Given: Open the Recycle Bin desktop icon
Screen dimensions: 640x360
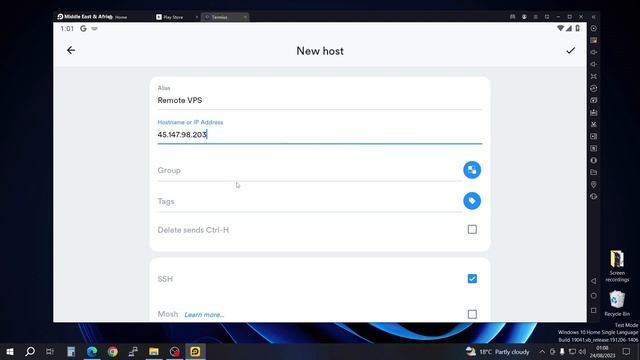Looking at the screenshot, I should tap(617, 303).
